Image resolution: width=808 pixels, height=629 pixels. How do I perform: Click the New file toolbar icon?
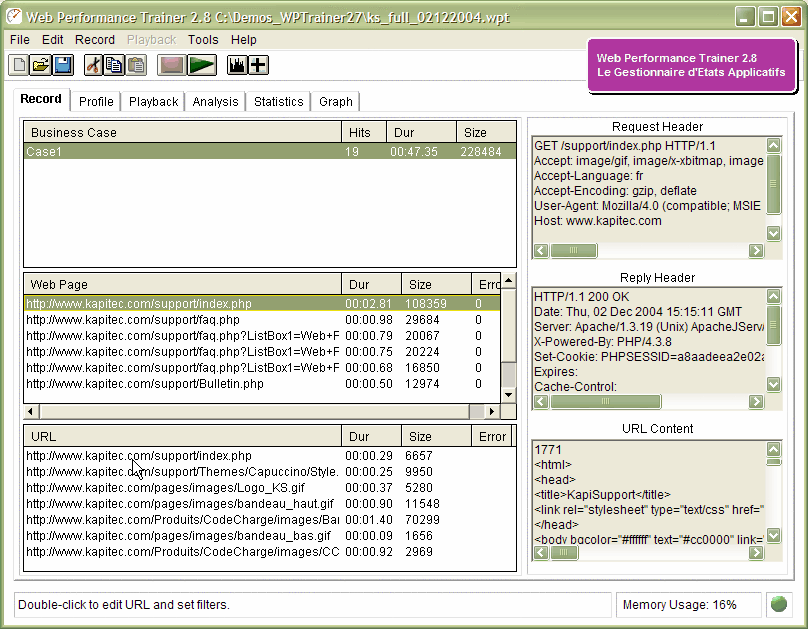coord(19,65)
